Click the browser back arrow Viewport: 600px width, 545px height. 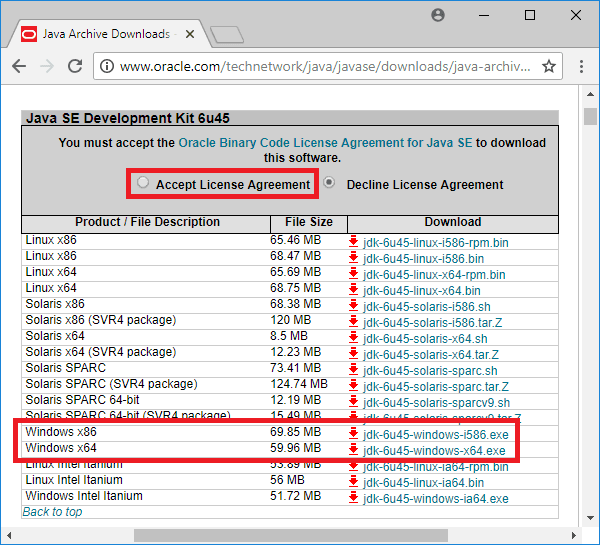coord(19,66)
